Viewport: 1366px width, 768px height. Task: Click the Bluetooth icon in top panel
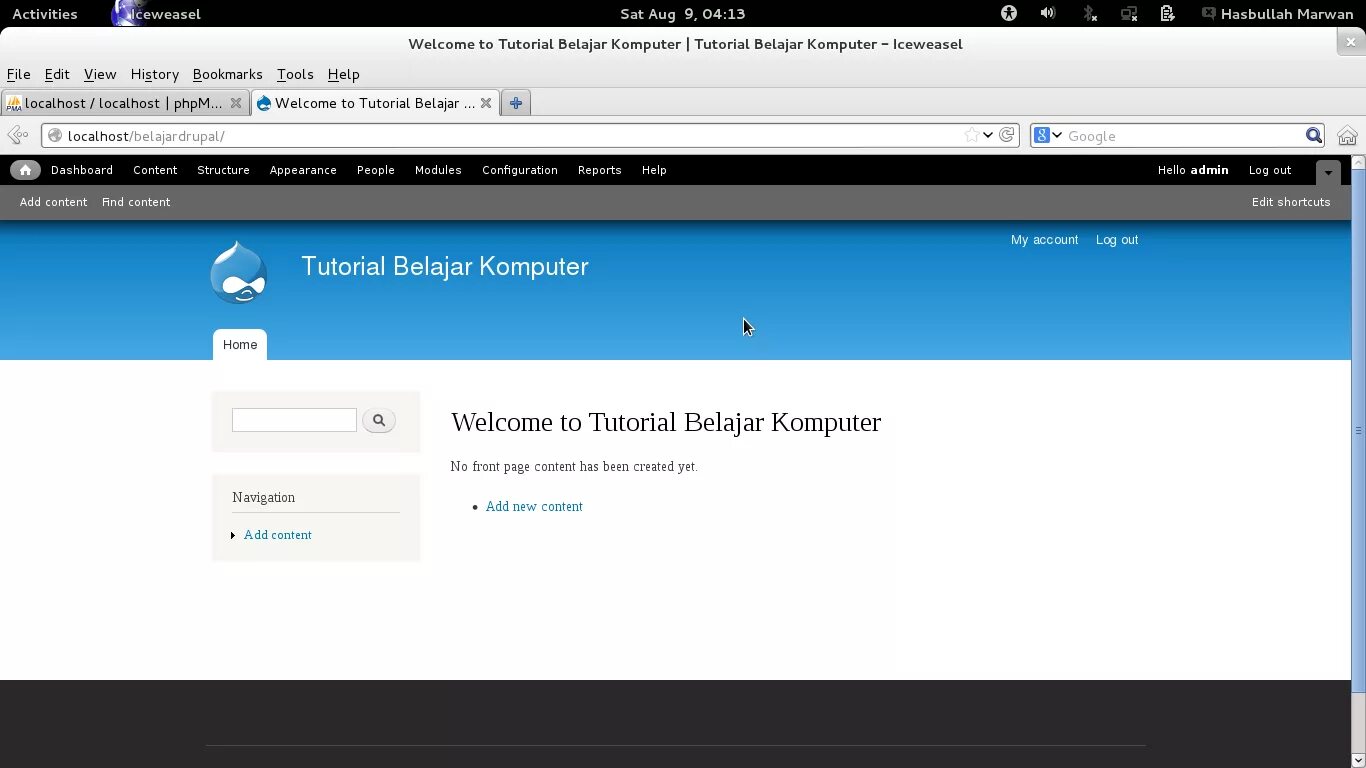coord(1088,13)
